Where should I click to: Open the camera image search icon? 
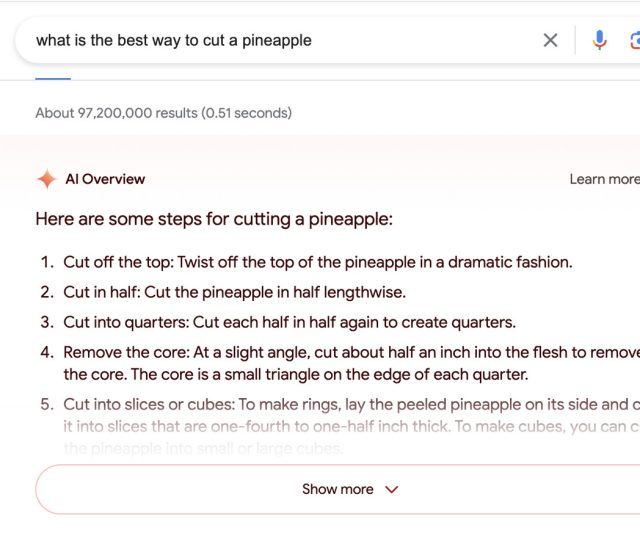635,40
